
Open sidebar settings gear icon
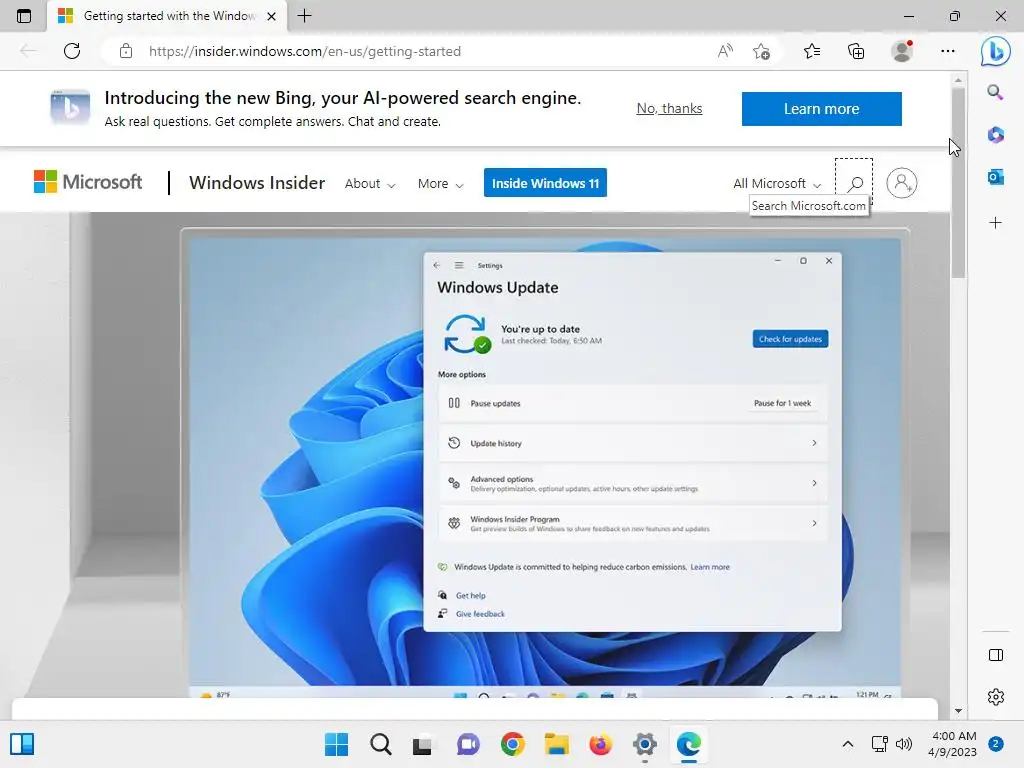tap(996, 697)
